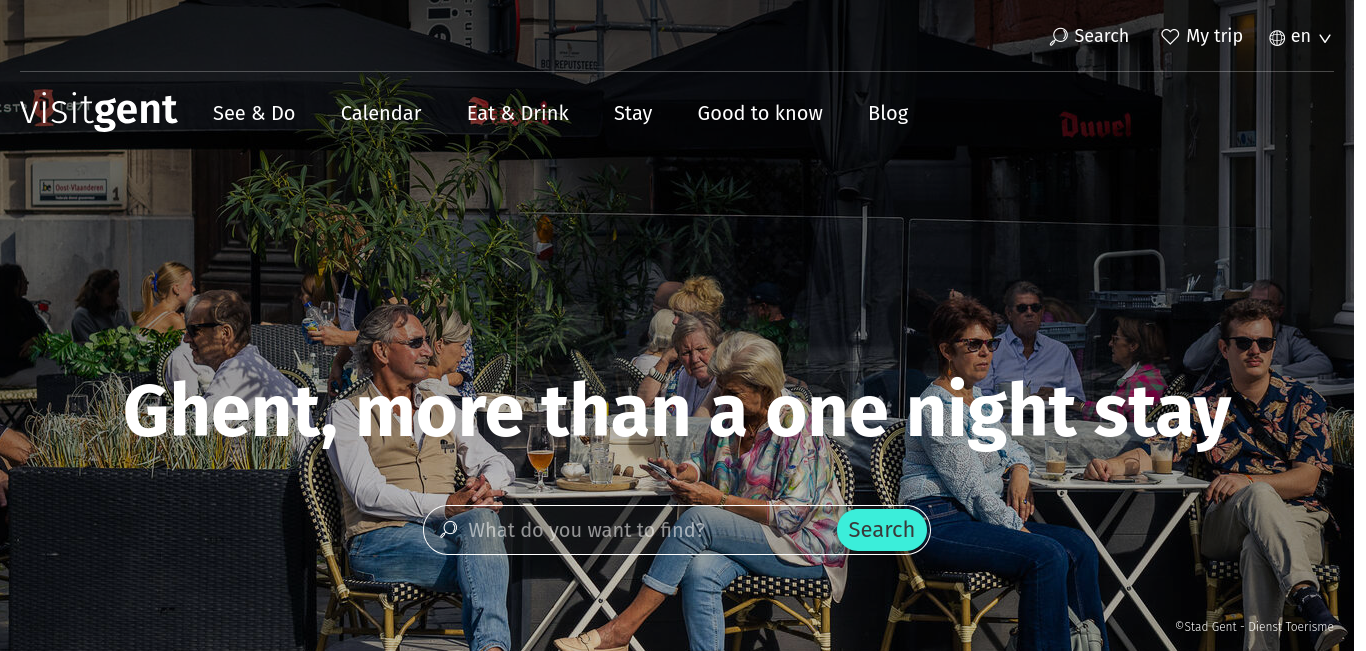Click the Ghent, more than a one night stay headline
Image resolution: width=1366 pixels, height=651 pixels.
677,411
